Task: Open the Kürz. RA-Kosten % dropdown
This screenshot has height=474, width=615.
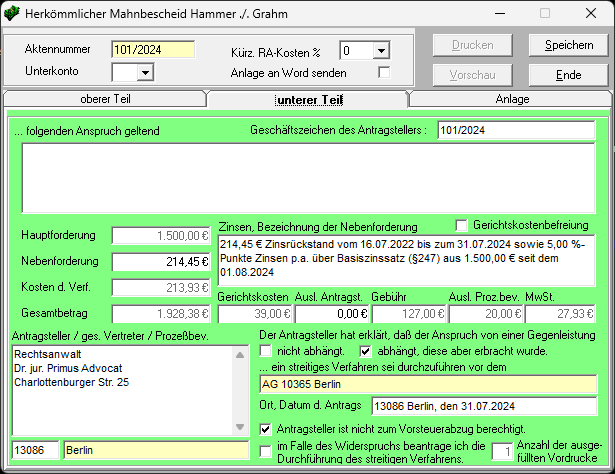Action: pyautogui.click(x=380, y=50)
